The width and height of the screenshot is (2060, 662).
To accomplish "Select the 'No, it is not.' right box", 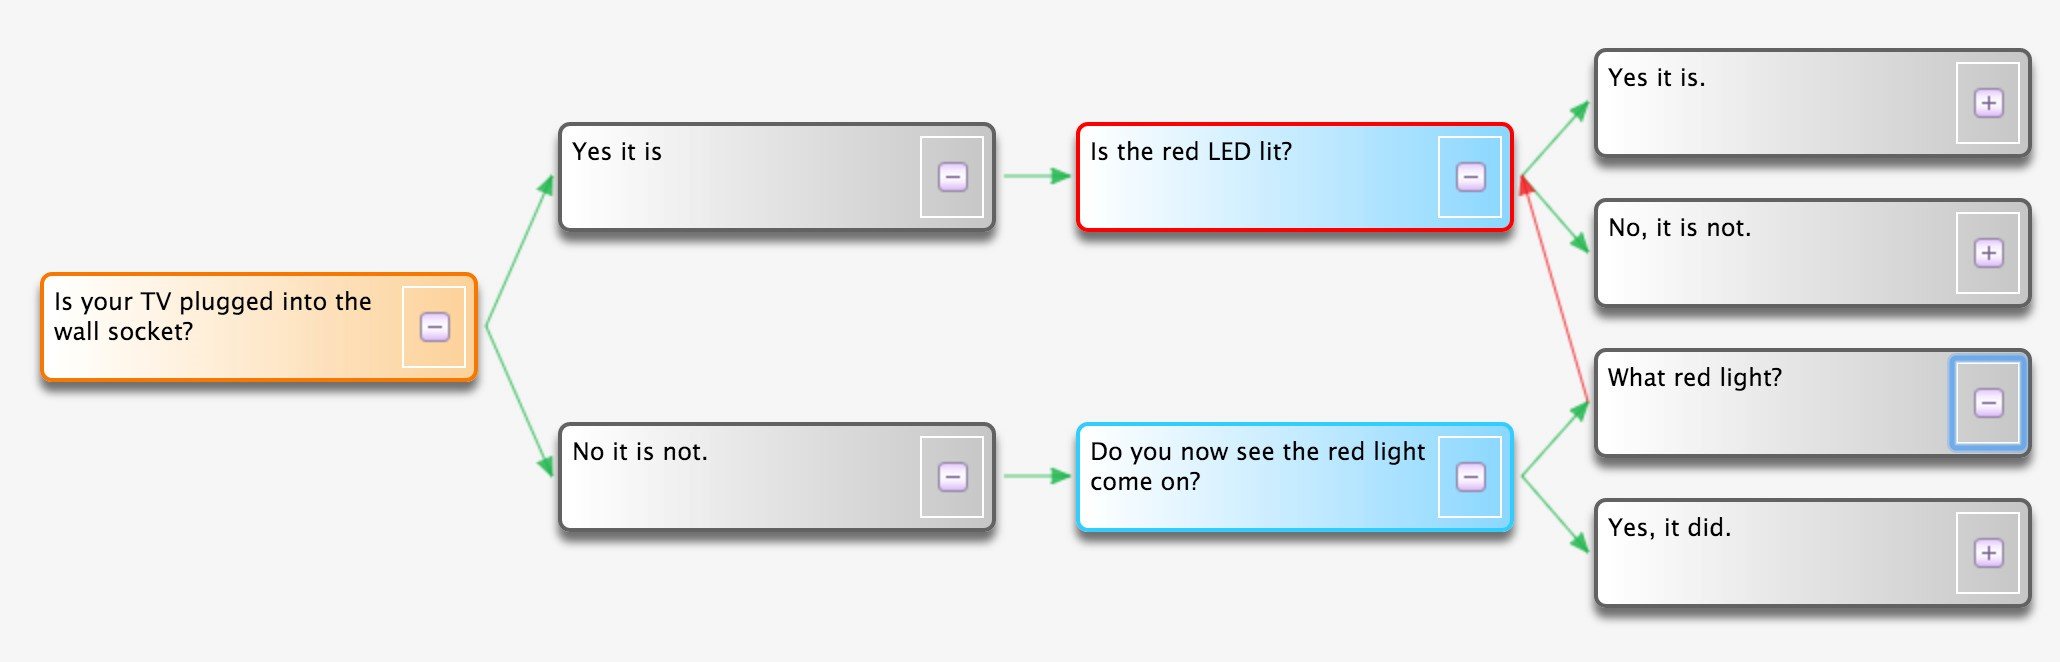I will click(x=1812, y=253).
